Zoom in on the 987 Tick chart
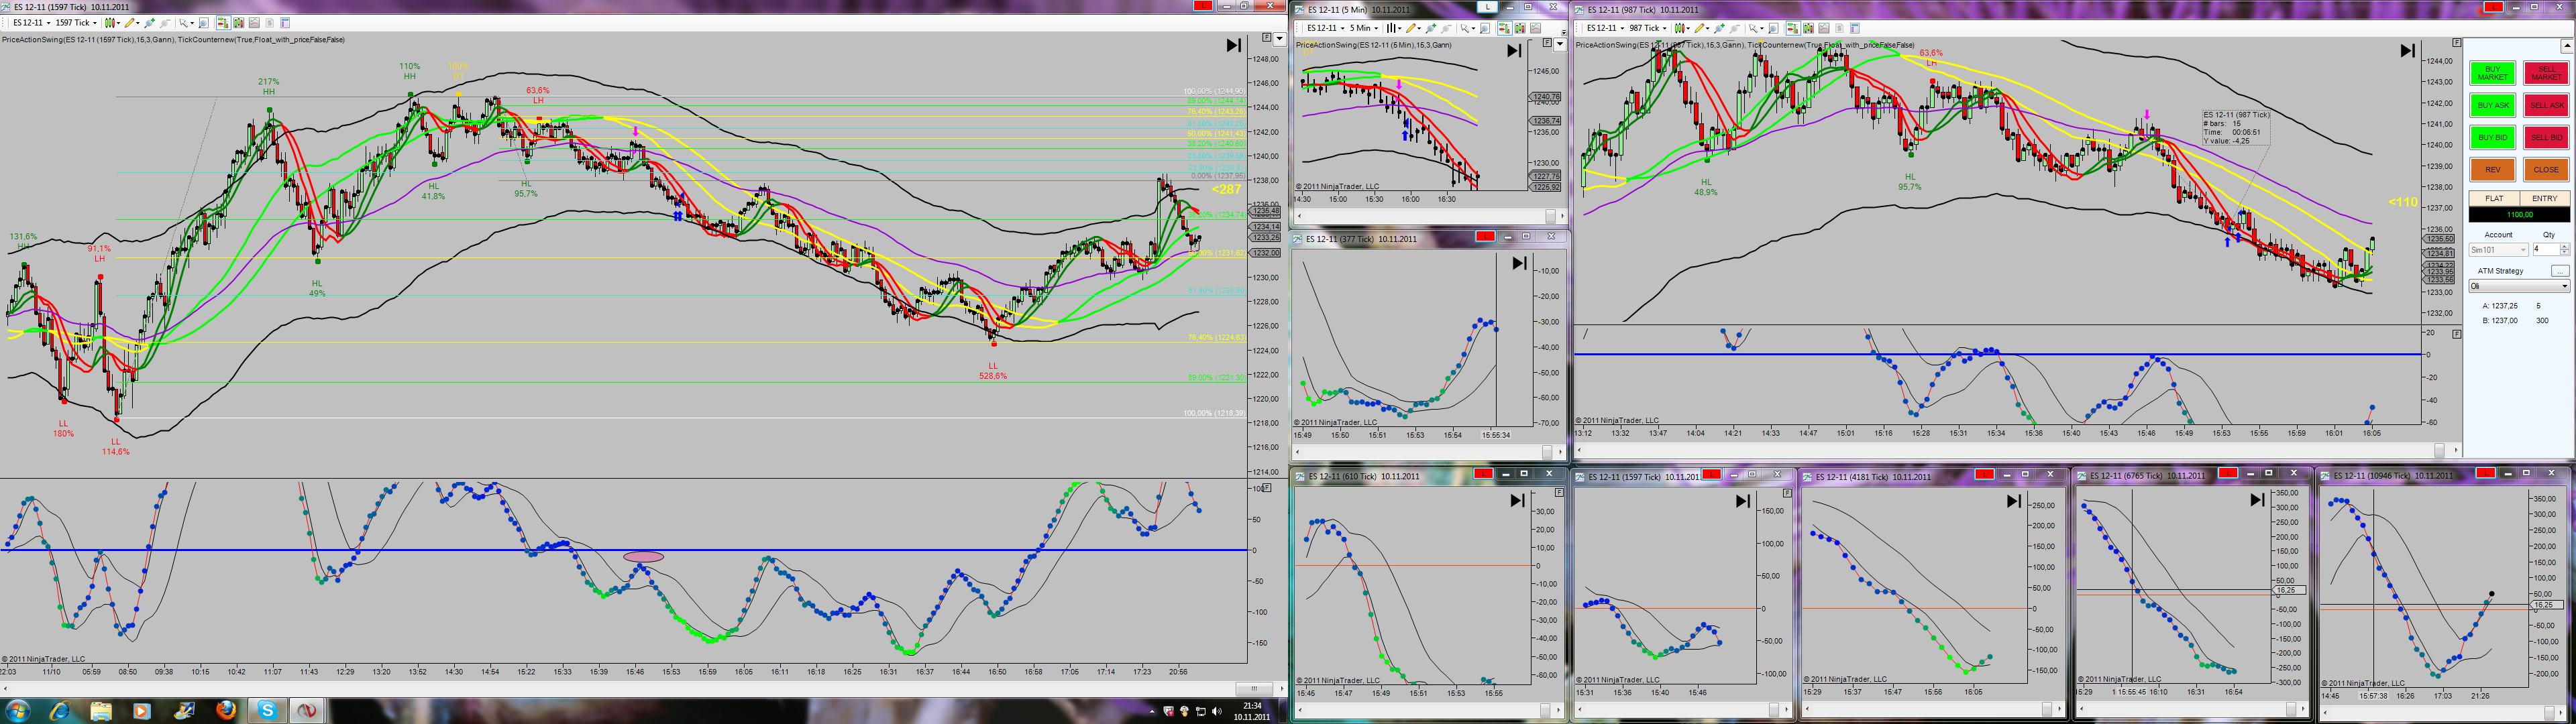Image resolution: width=2576 pixels, height=724 pixels. tap(1720, 28)
